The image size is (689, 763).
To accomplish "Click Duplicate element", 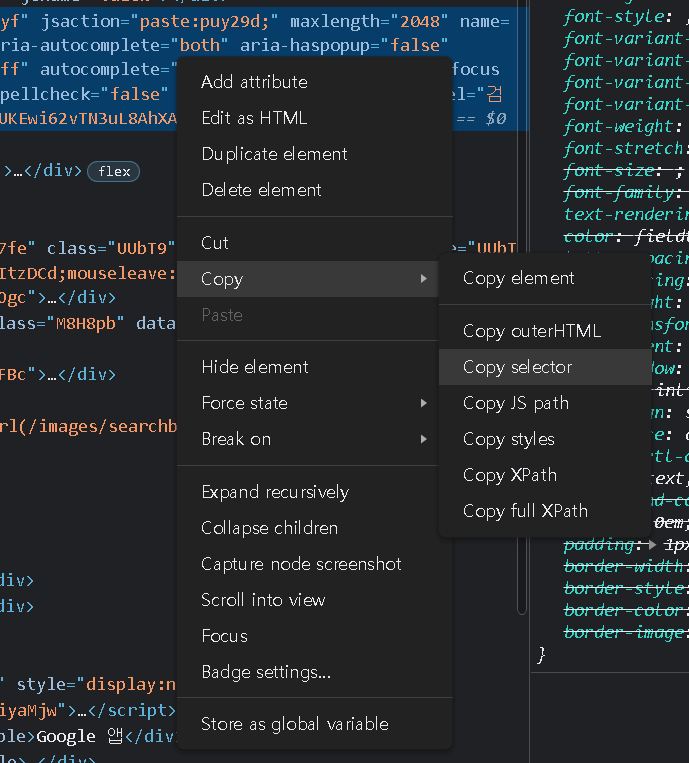I will coord(314,154).
